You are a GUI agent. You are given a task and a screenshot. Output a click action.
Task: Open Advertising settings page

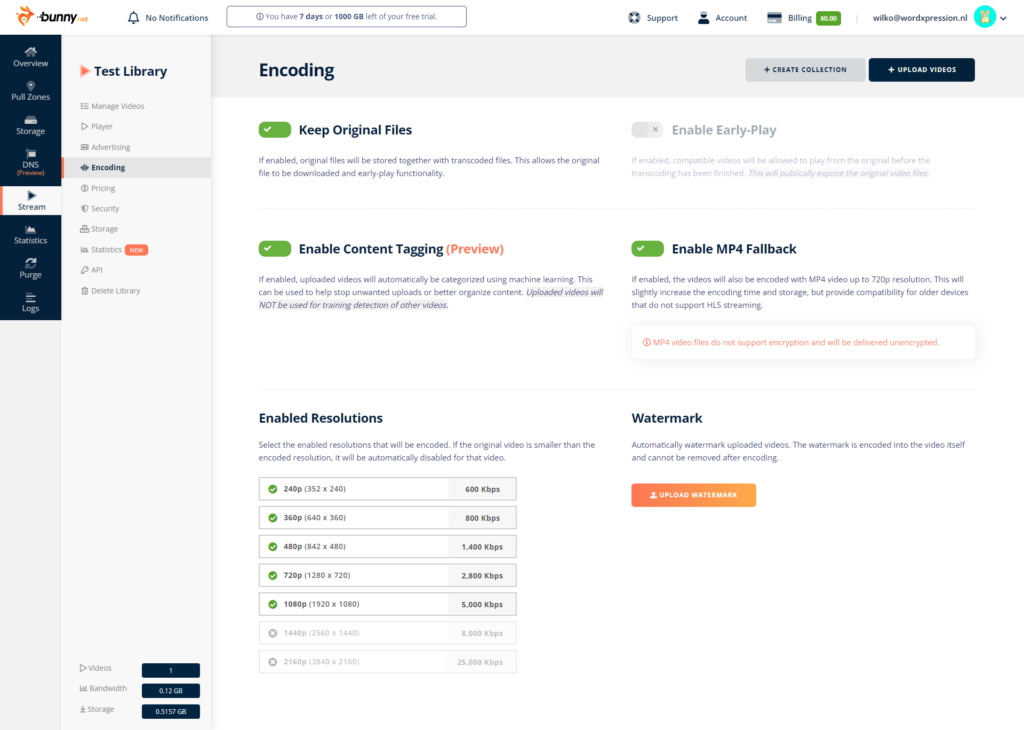105,147
